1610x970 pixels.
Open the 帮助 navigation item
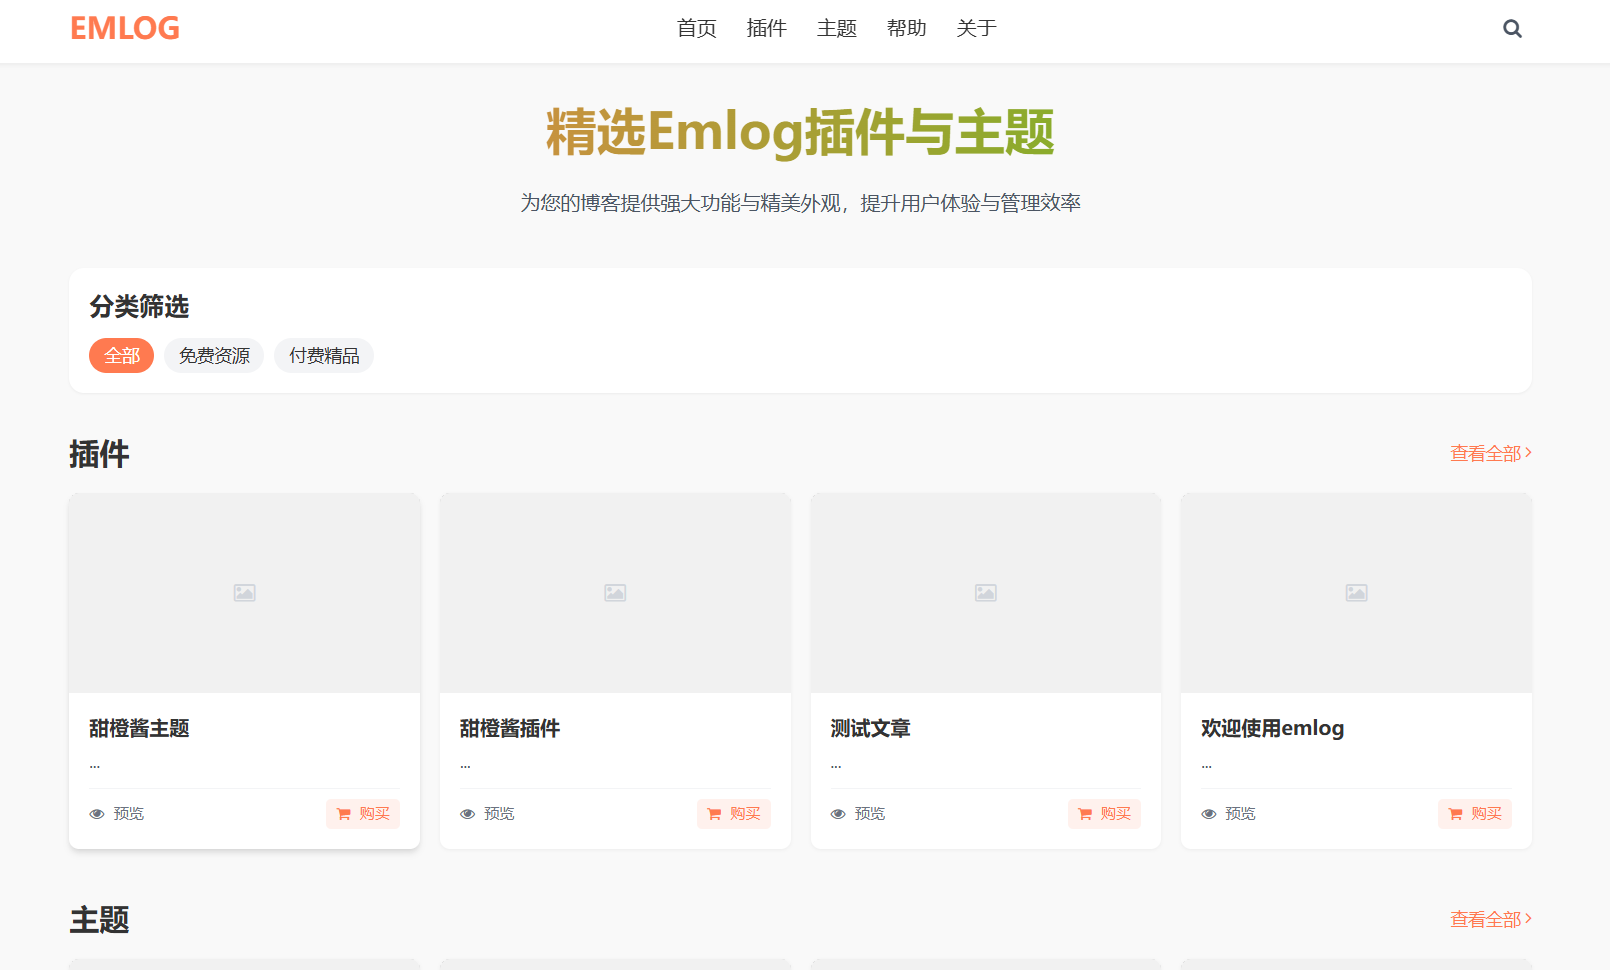[x=907, y=29]
